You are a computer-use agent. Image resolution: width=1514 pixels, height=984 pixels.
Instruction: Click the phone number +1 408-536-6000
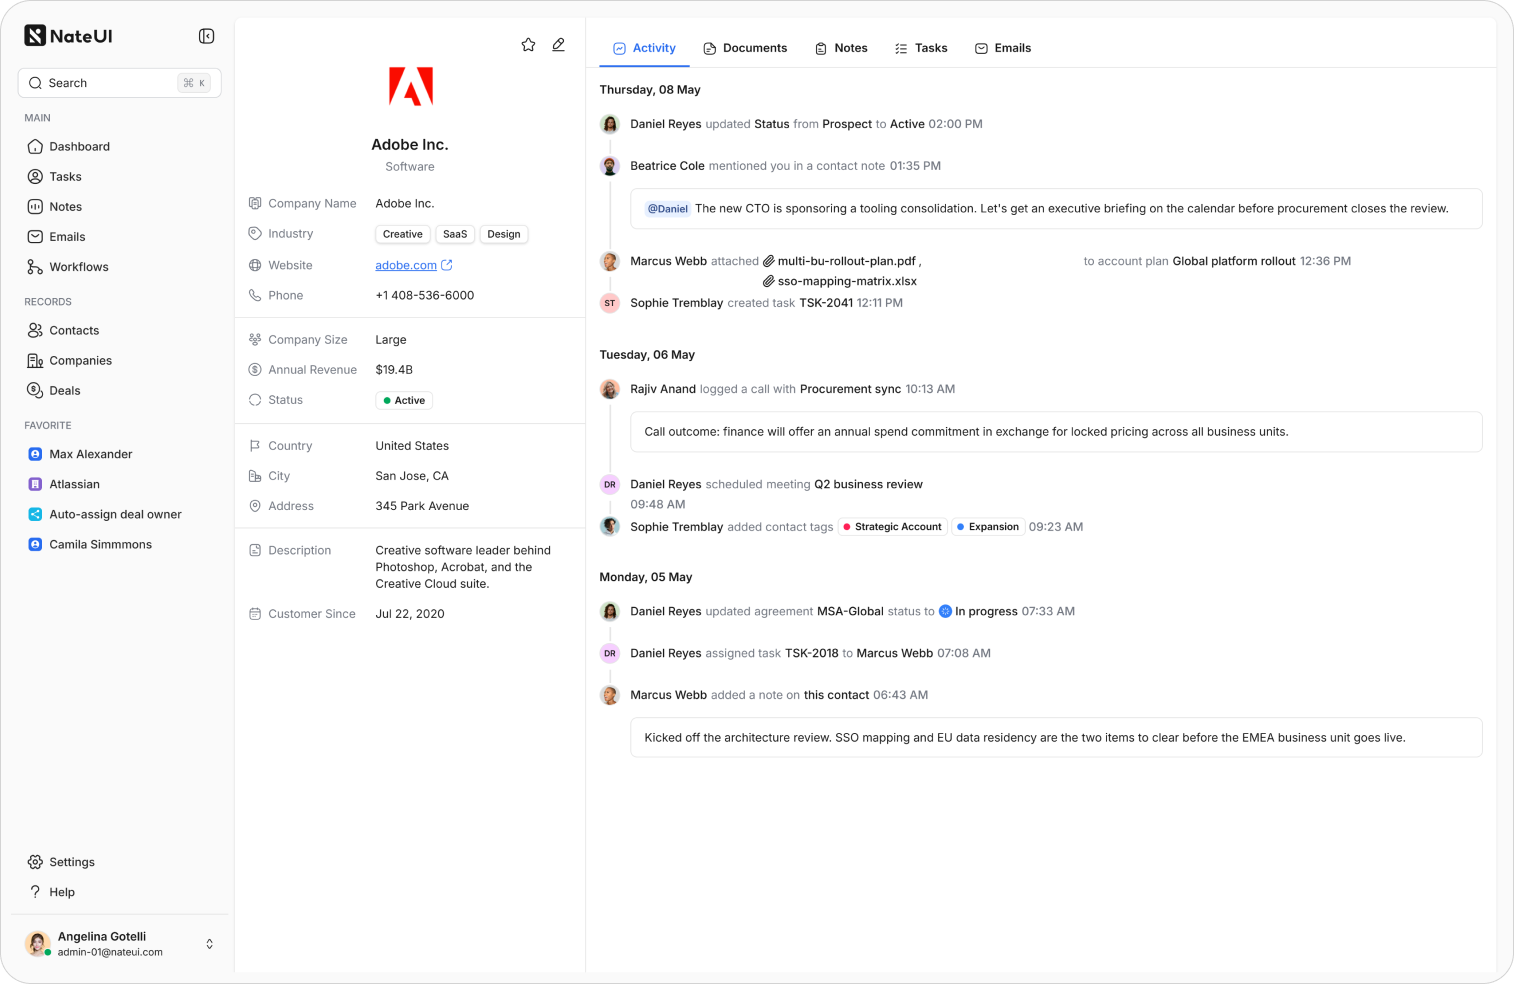(425, 295)
